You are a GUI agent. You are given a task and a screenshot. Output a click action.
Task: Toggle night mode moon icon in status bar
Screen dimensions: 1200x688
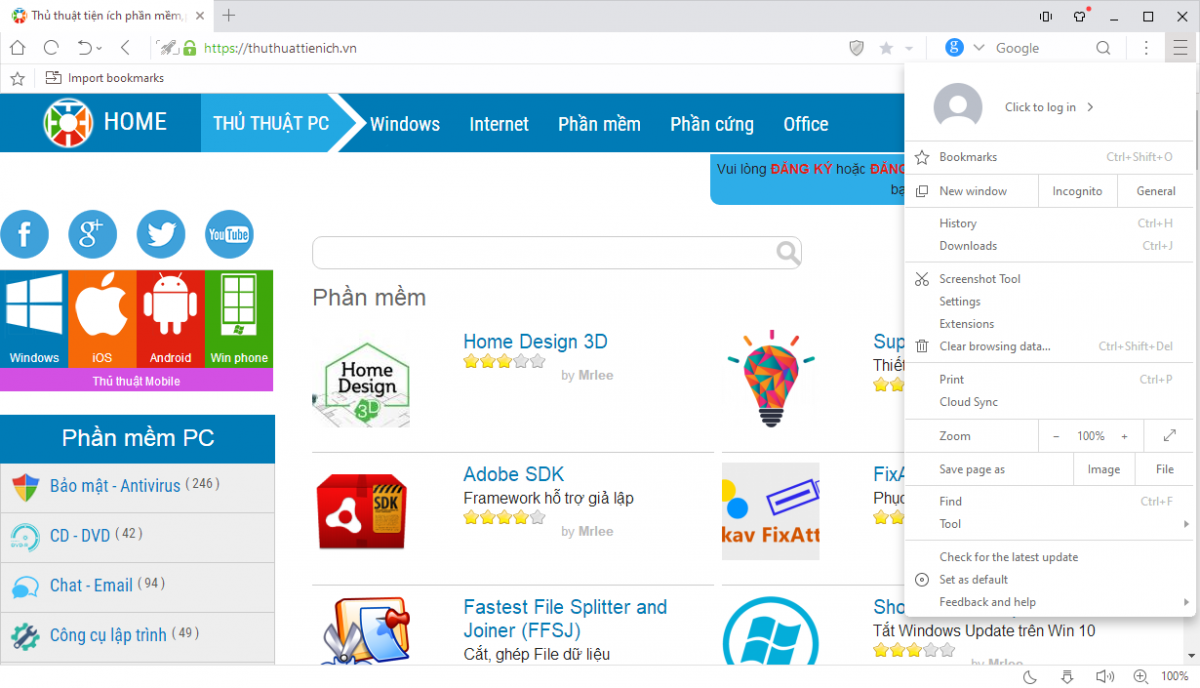point(1030,676)
